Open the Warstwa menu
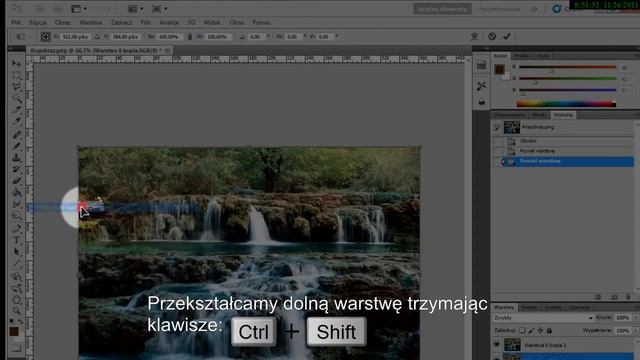 [x=91, y=22]
